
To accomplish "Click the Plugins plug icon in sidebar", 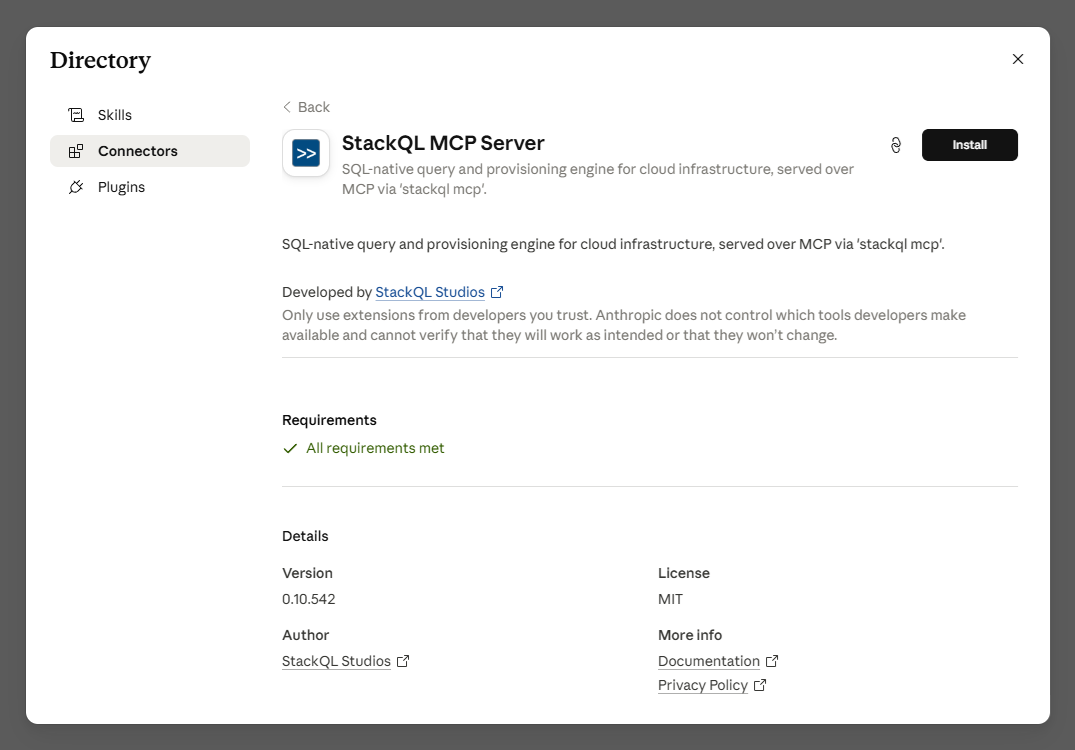I will coord(76,187).
